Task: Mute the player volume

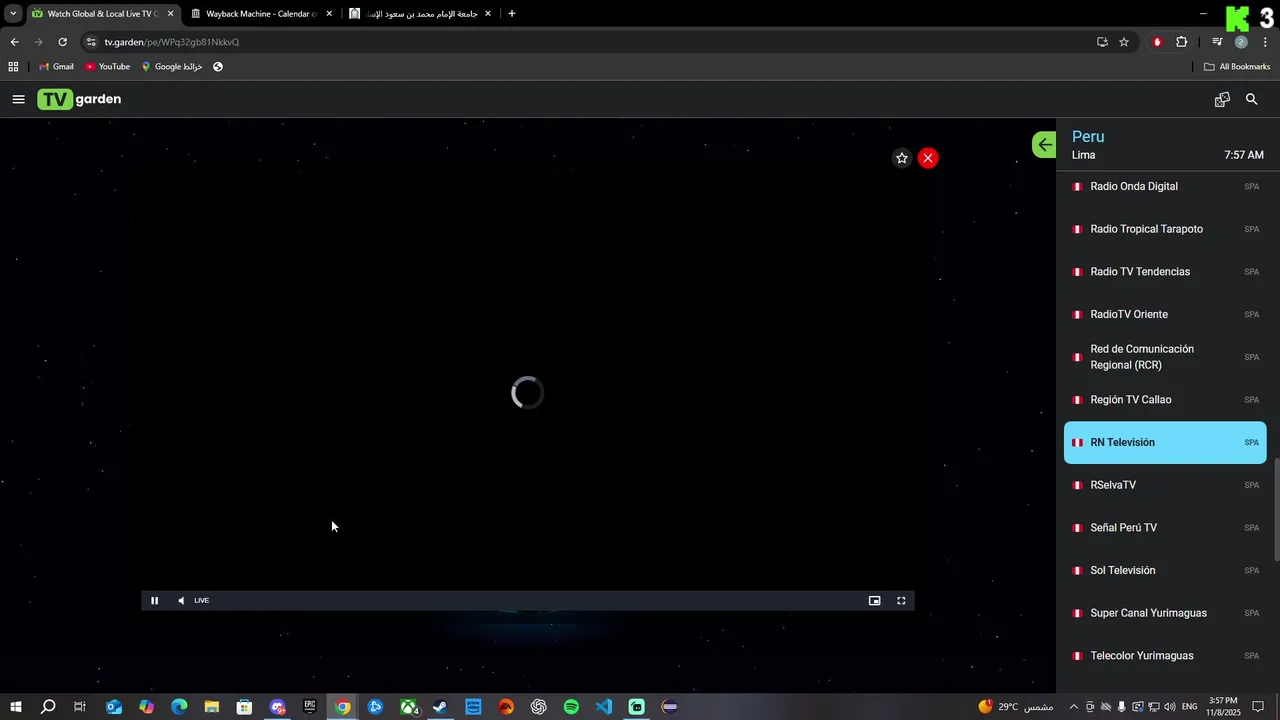Action: click(x=181, y=600)
